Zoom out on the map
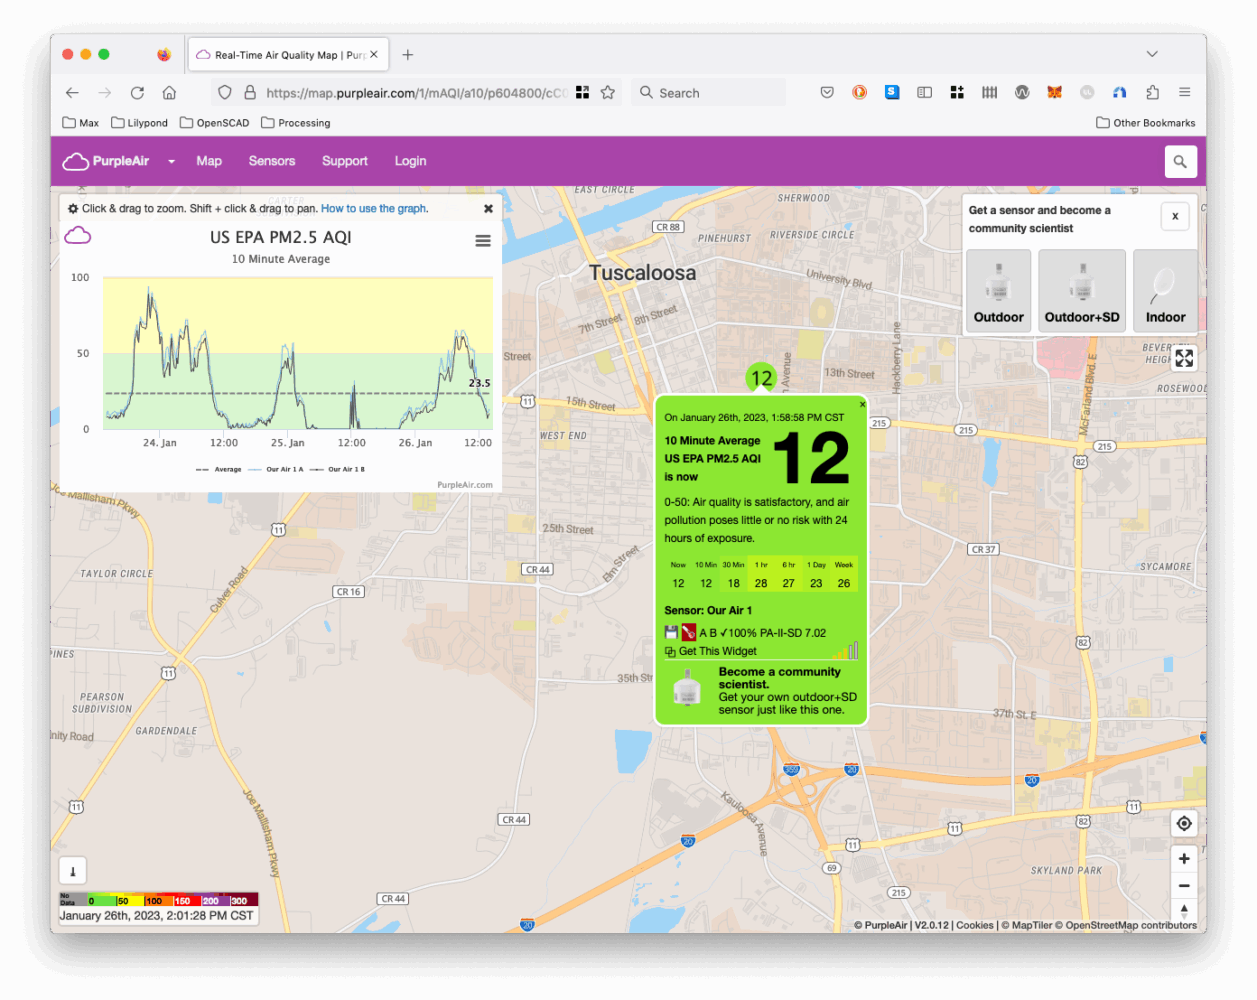The height and width of the screenshot is (1000, 1257). [1184, 886]
